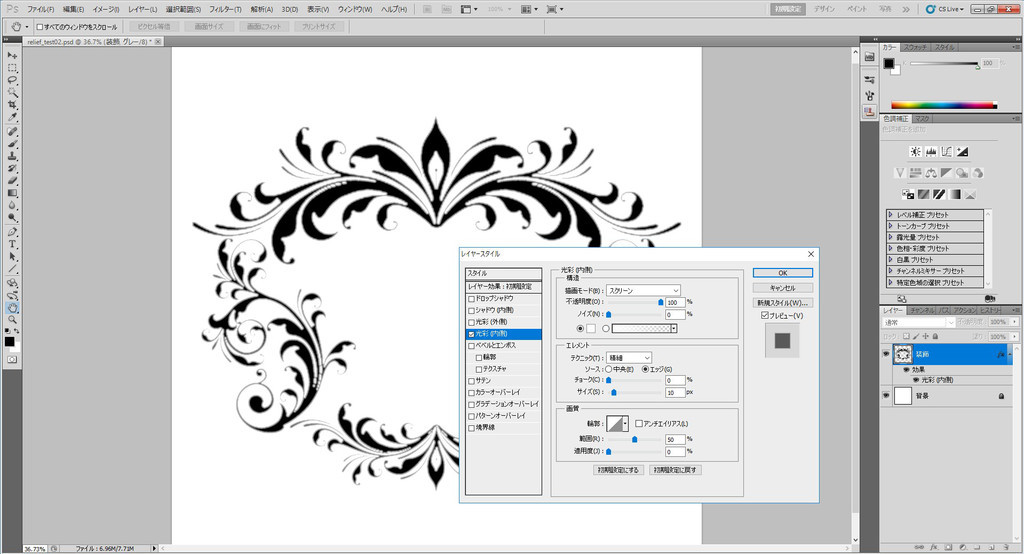Open the 輪郭 contour picker dropdown
1024x554 pixels.
pyautogui.click(x=625, y=424)
